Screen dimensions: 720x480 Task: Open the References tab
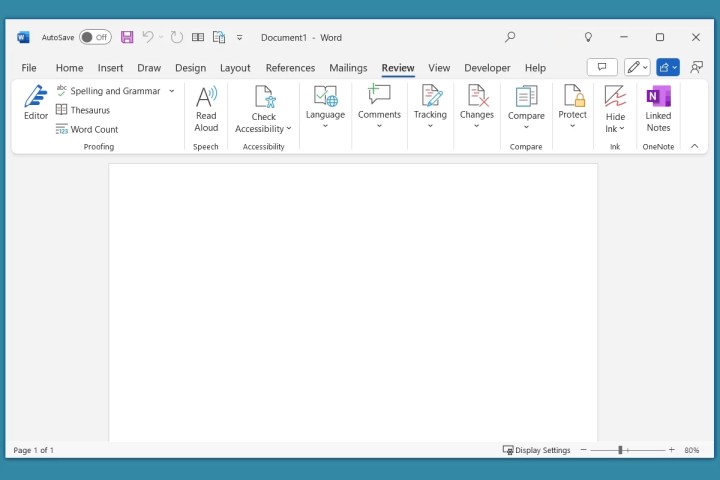[x=290, y=68]
